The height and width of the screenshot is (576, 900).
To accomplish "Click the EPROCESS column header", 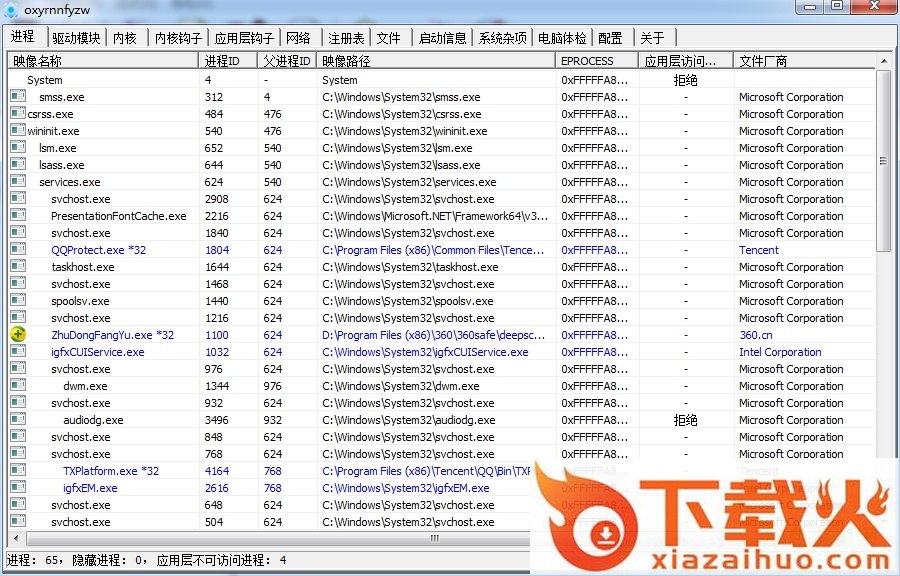I will (597, 61).
